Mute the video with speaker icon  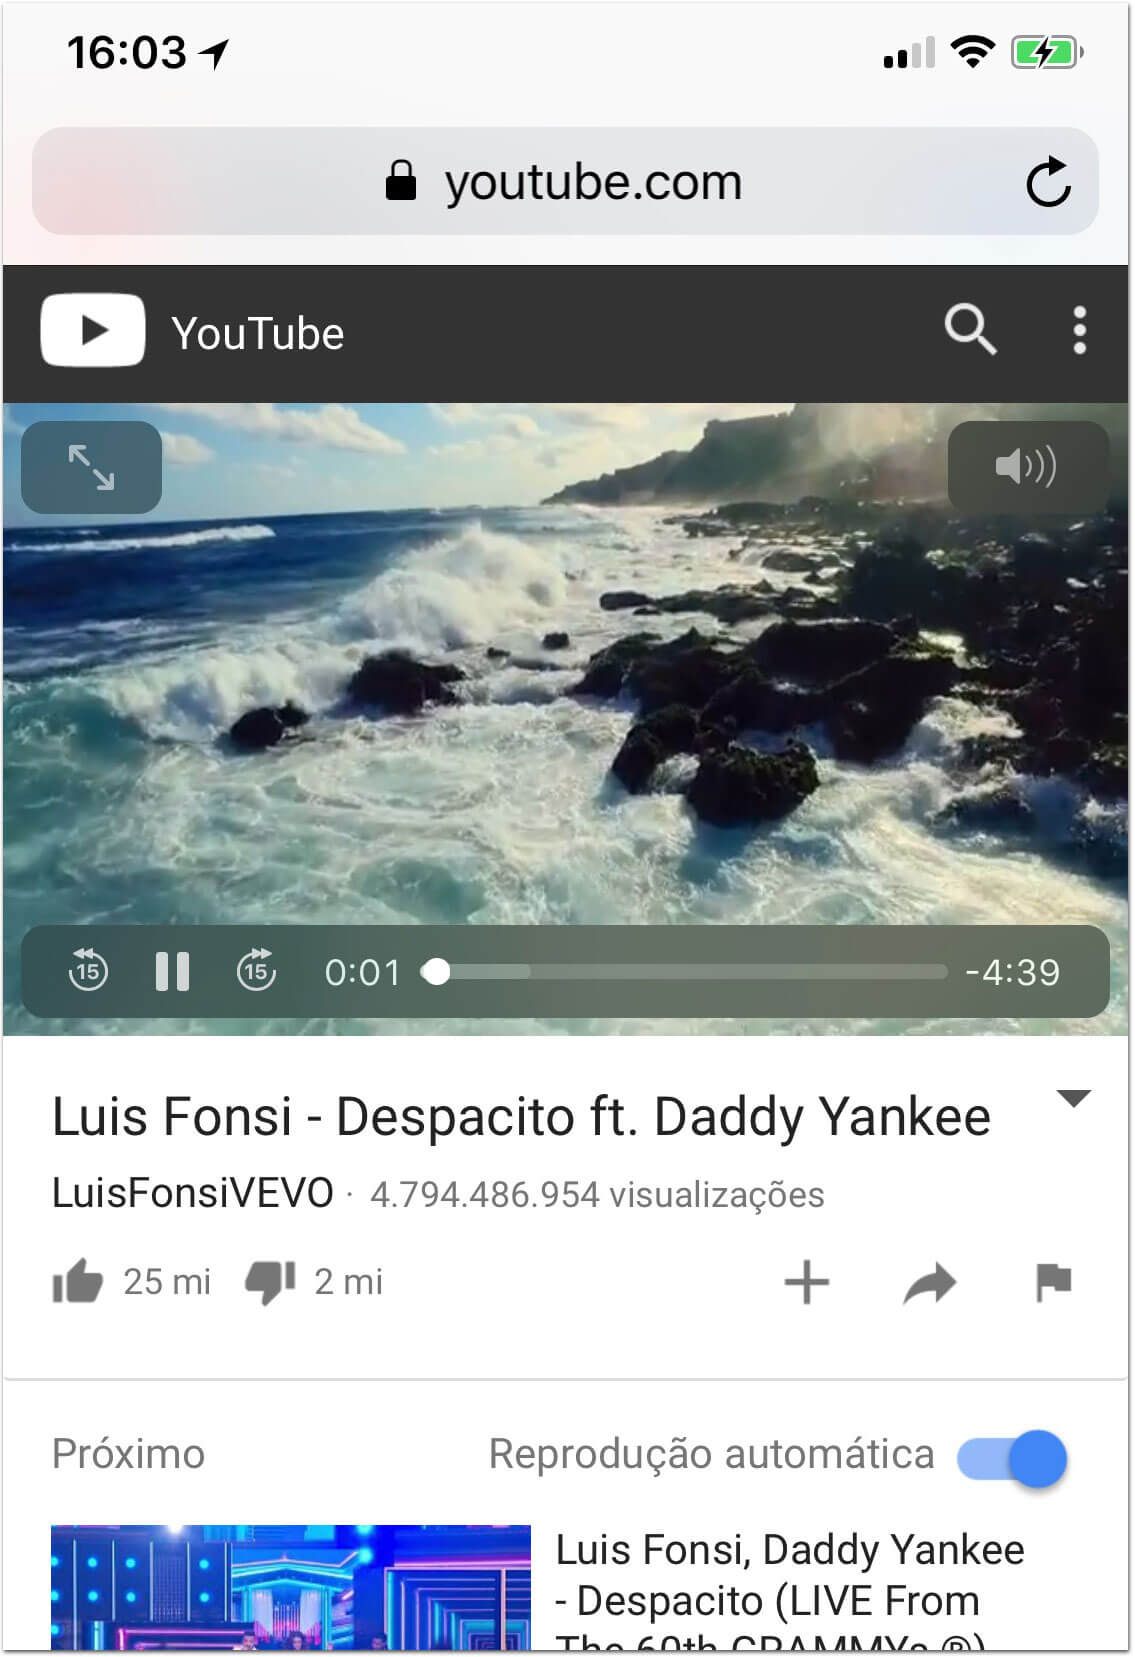pyautogui.click(x=1027, y=467)
